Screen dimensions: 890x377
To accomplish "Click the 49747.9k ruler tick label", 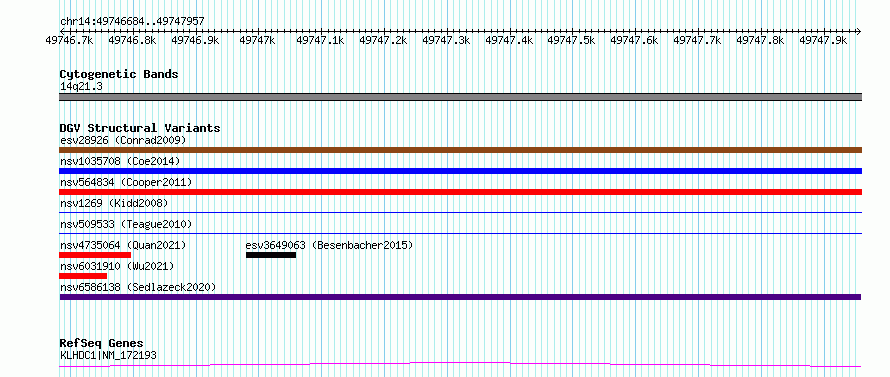I will click(x=822, y=40).
